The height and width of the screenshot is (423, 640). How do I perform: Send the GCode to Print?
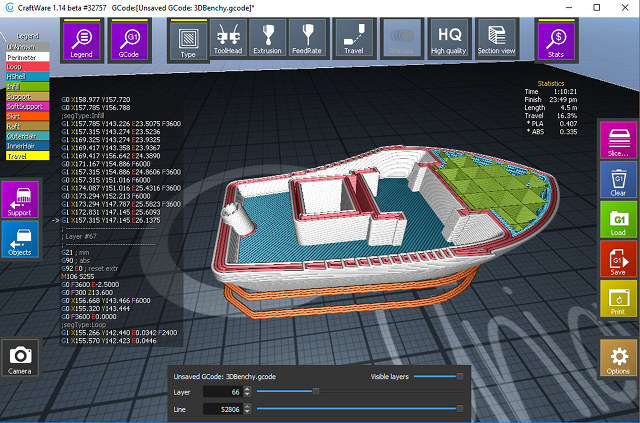tap(618, 299)
